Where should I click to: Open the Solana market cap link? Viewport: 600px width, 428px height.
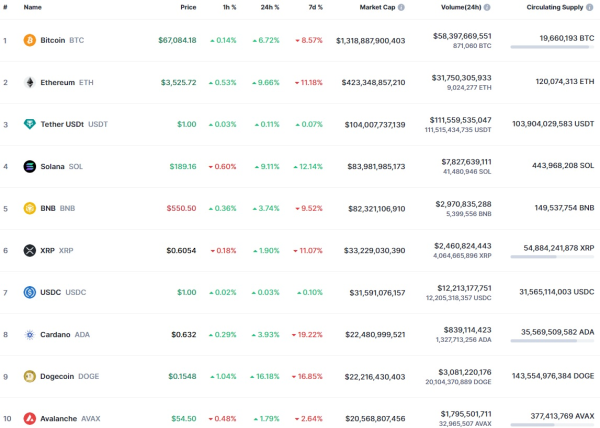click(x=376, y=166)
